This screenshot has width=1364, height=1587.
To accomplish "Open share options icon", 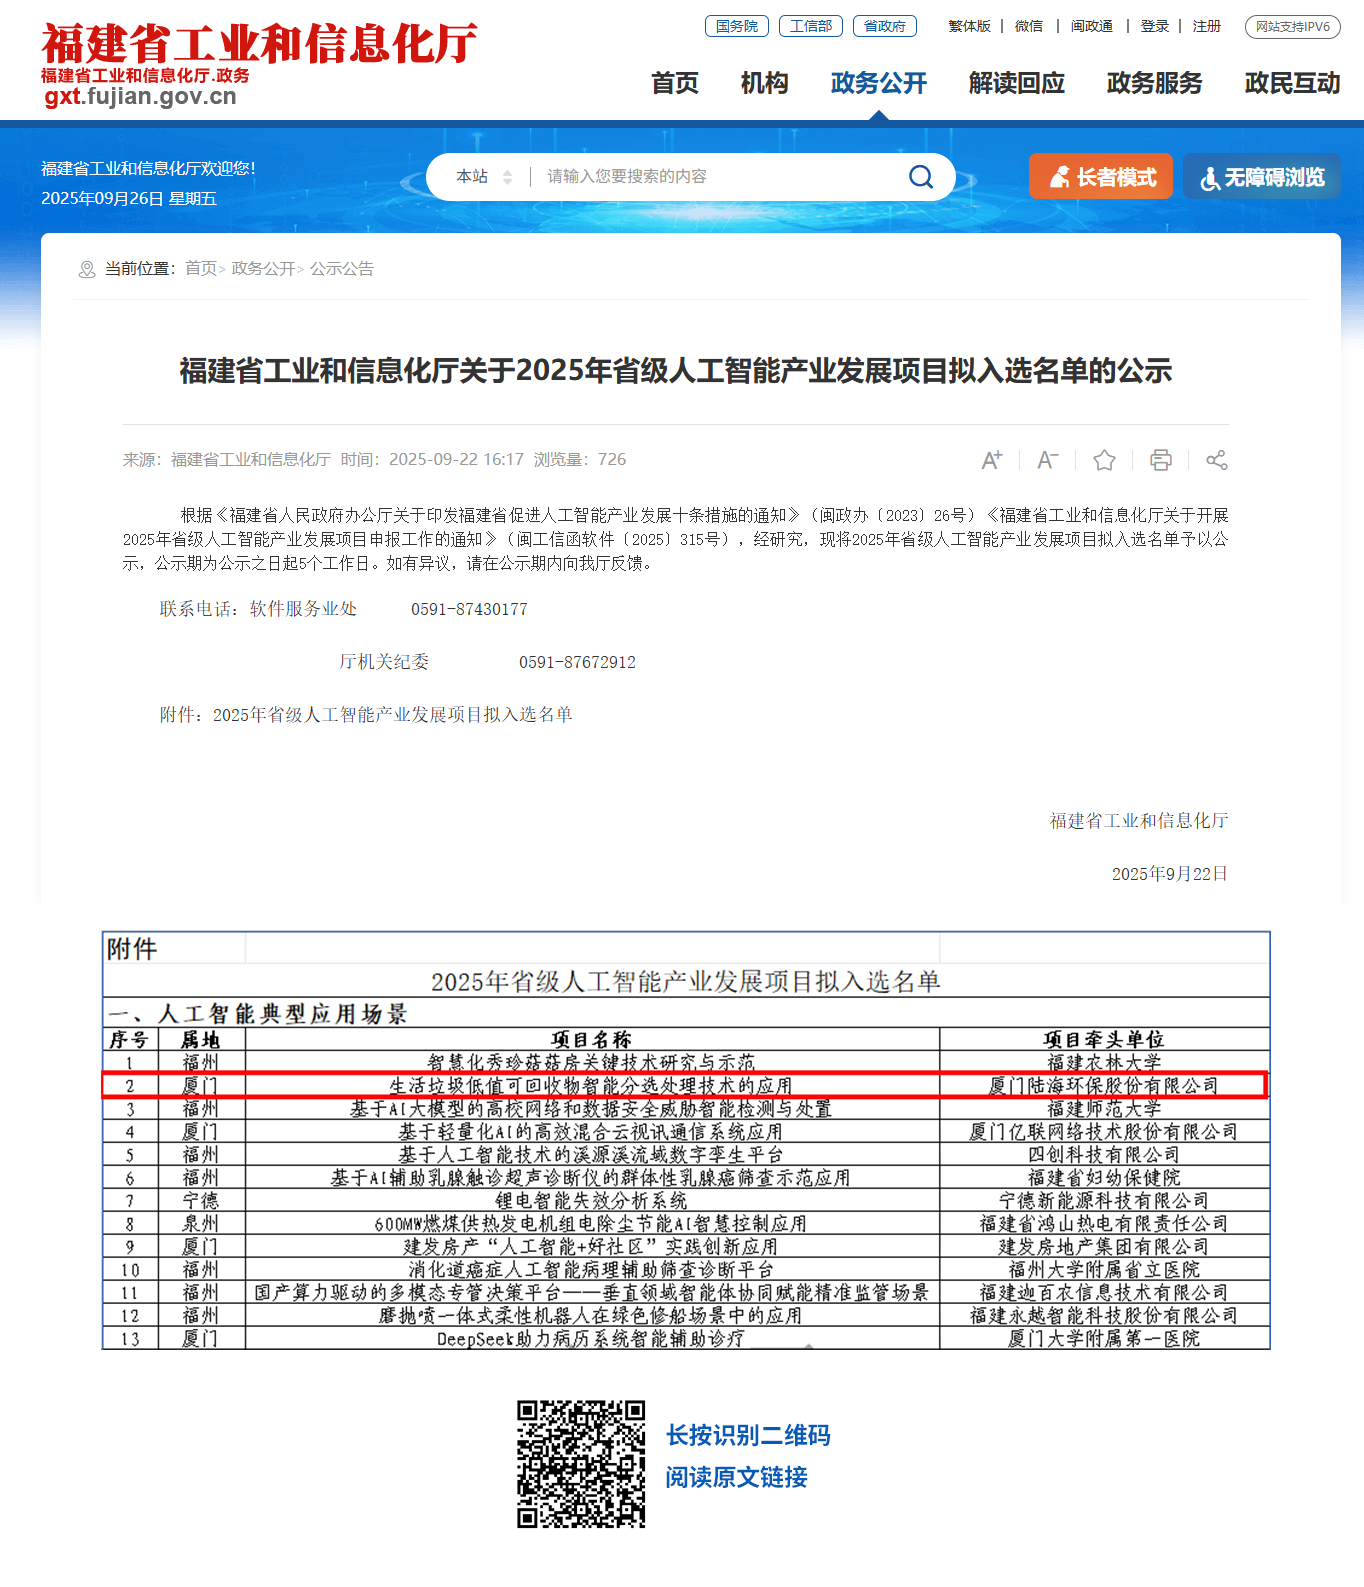I will 1216,460.
